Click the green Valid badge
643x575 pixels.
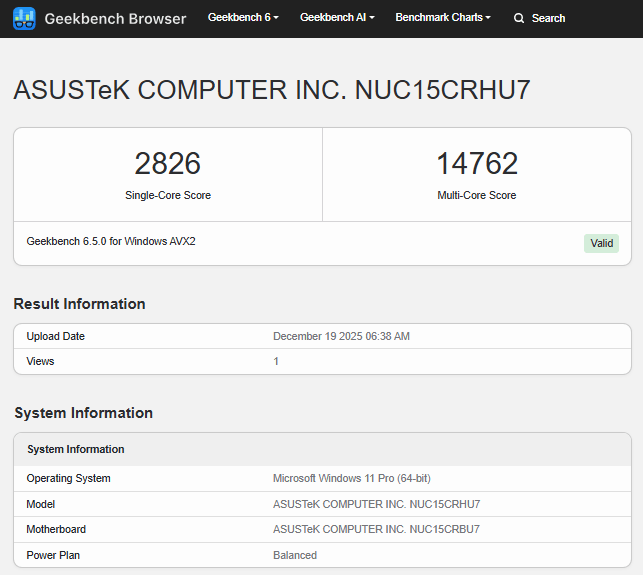coord(601,243)
